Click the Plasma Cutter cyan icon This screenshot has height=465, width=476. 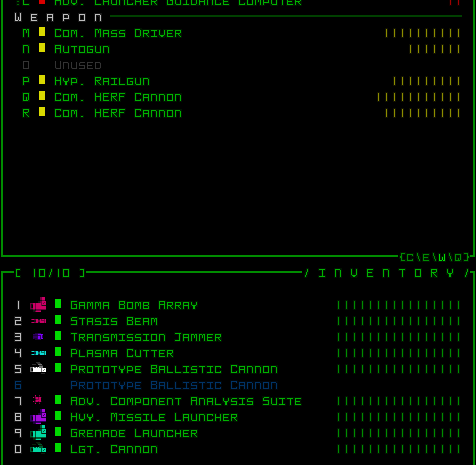pyautogui.click(x=38, y=353)
